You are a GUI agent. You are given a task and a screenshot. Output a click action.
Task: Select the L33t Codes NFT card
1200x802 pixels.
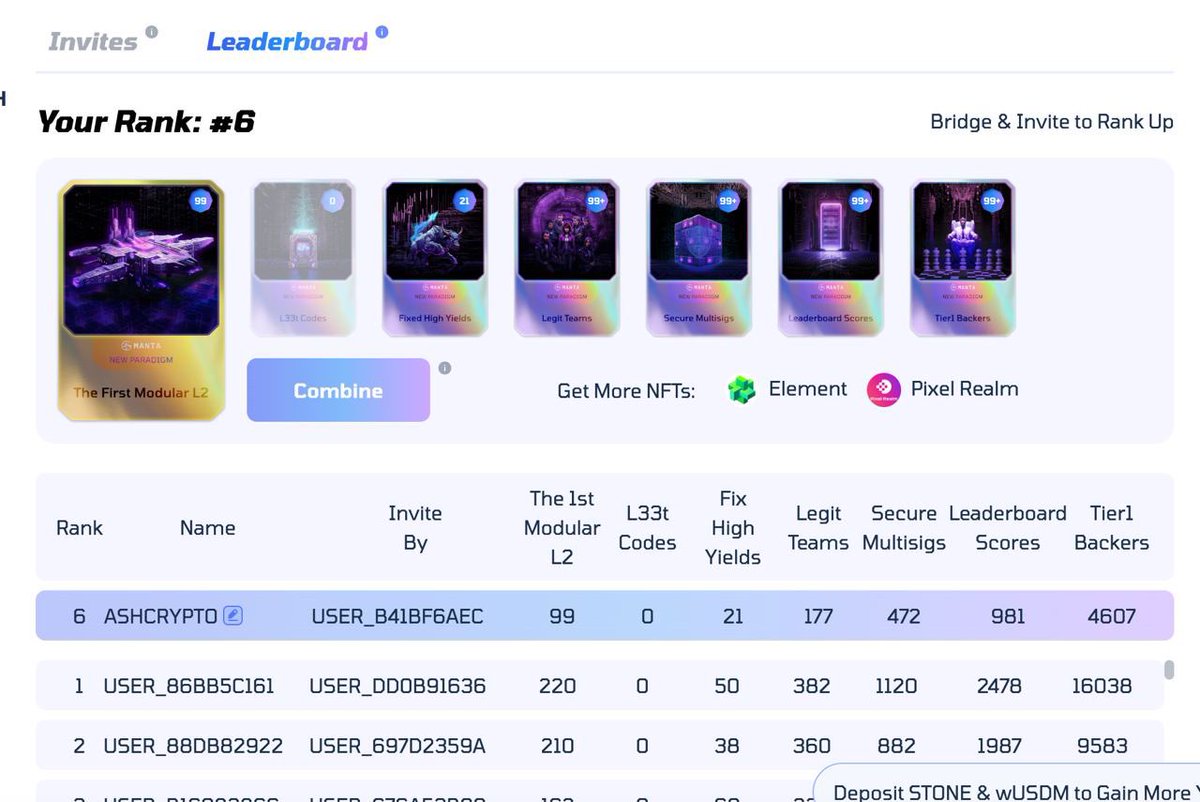coord(301,257)
